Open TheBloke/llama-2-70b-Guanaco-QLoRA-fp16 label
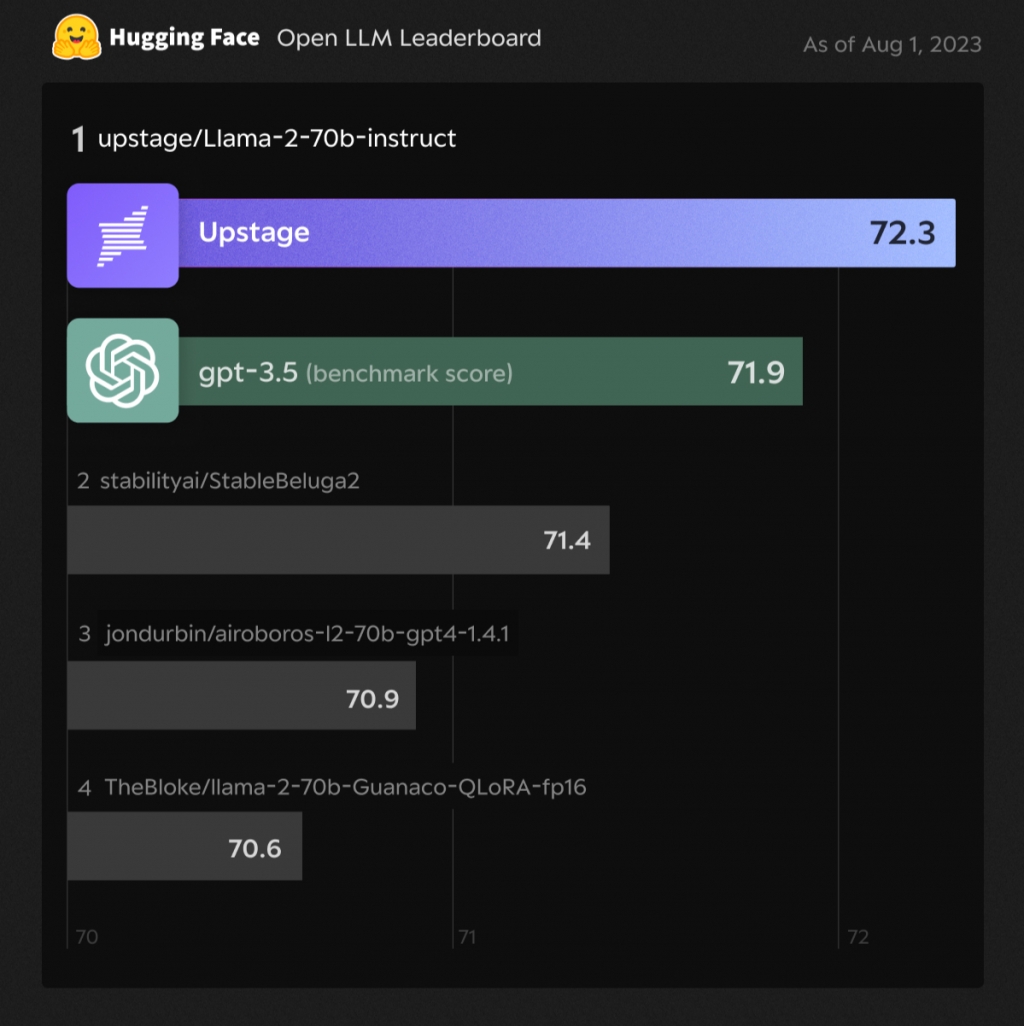 [345, 788]
